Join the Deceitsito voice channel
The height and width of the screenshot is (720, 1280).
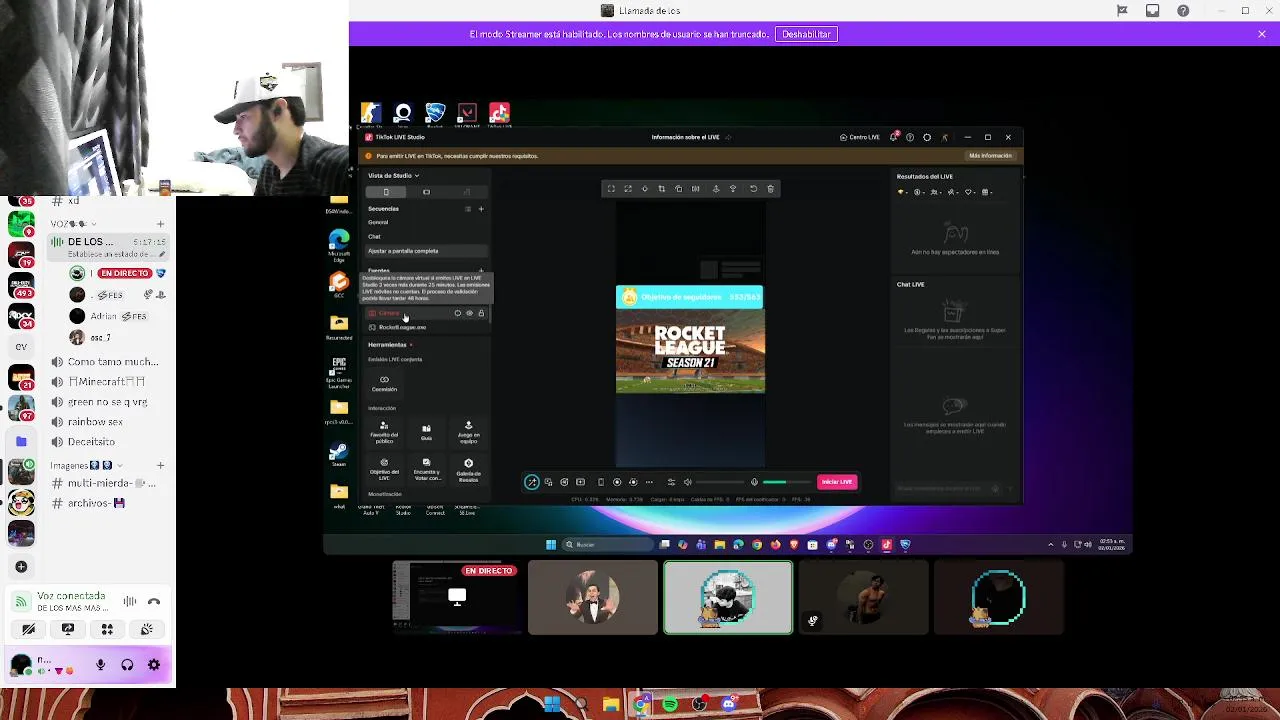click(x=108, y=442)
